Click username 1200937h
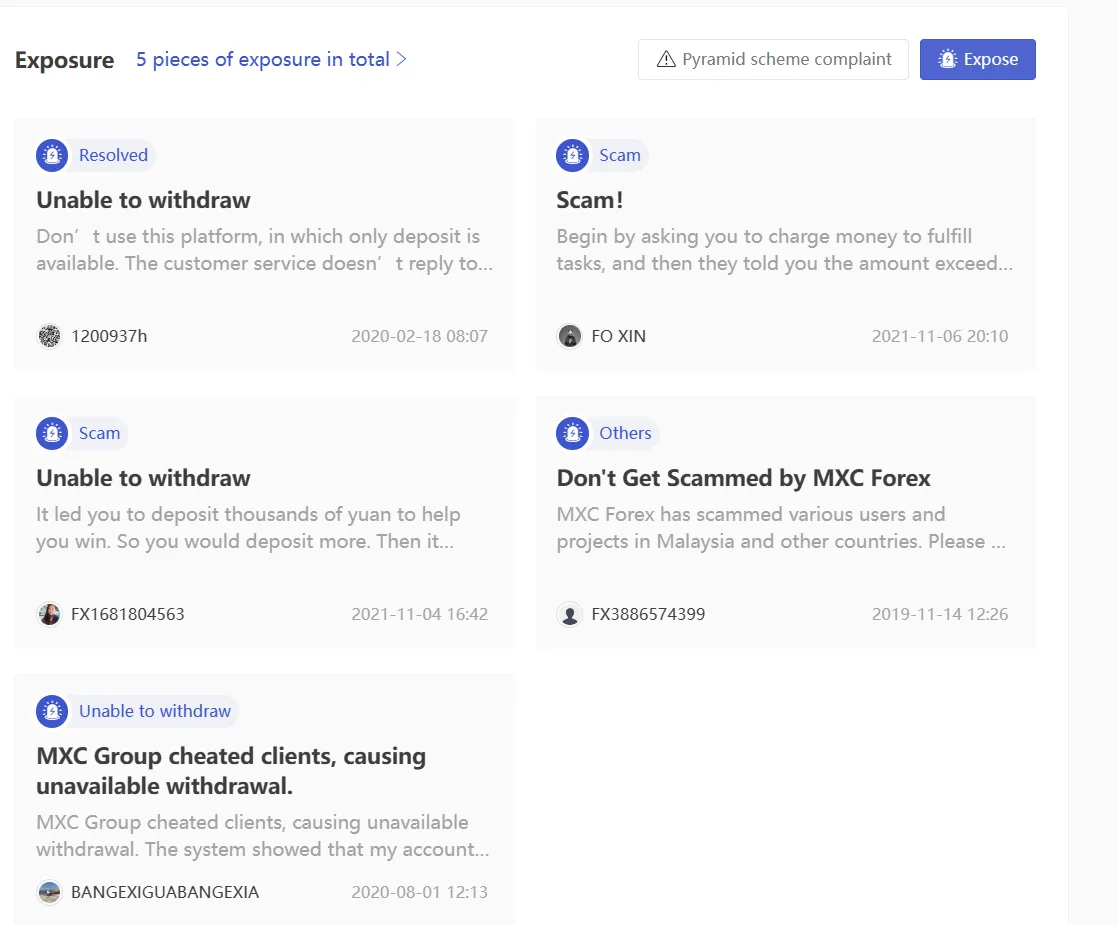The image size is (1118, 925). point(109,336)
